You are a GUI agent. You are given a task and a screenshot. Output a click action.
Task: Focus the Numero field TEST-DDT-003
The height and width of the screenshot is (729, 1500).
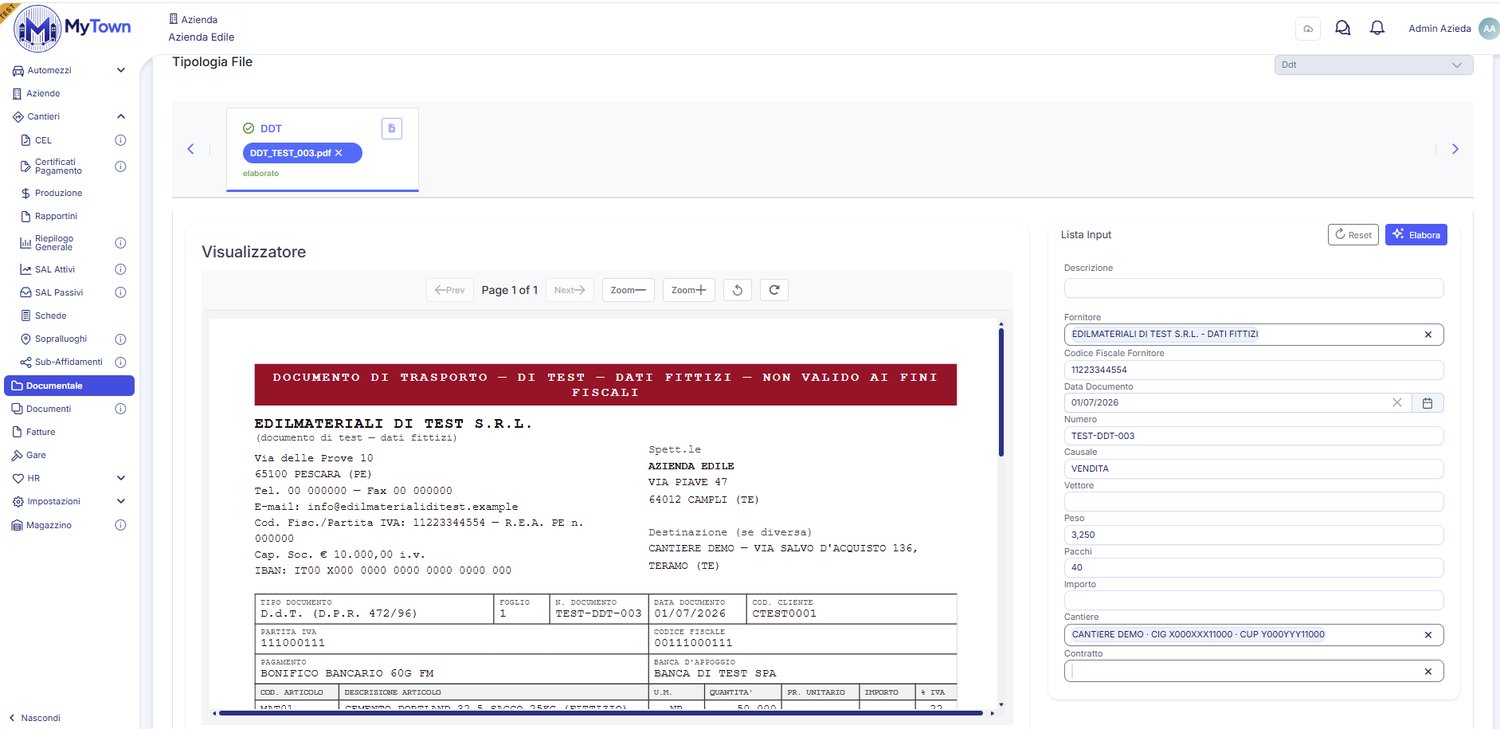(x=1254, y=436)
